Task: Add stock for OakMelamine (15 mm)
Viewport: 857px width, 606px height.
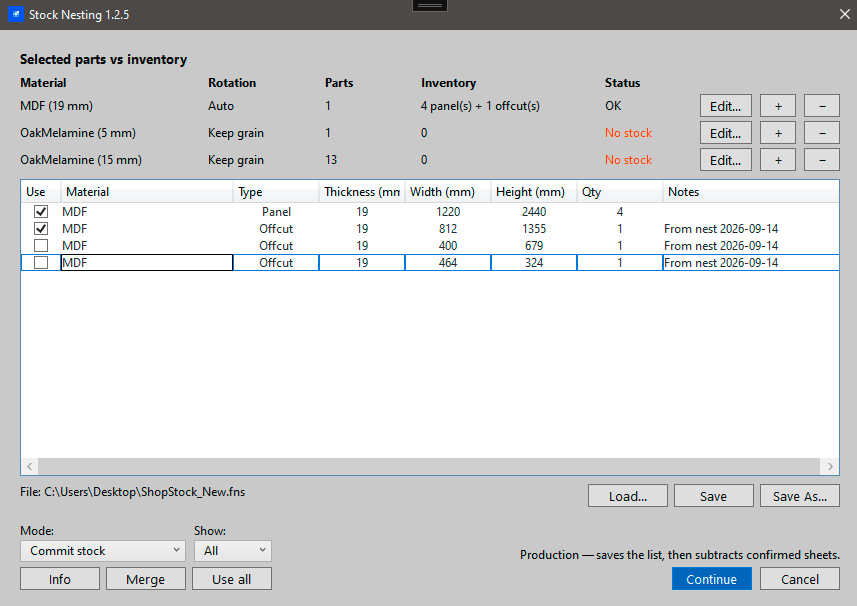Action: [x=778, y=160]
